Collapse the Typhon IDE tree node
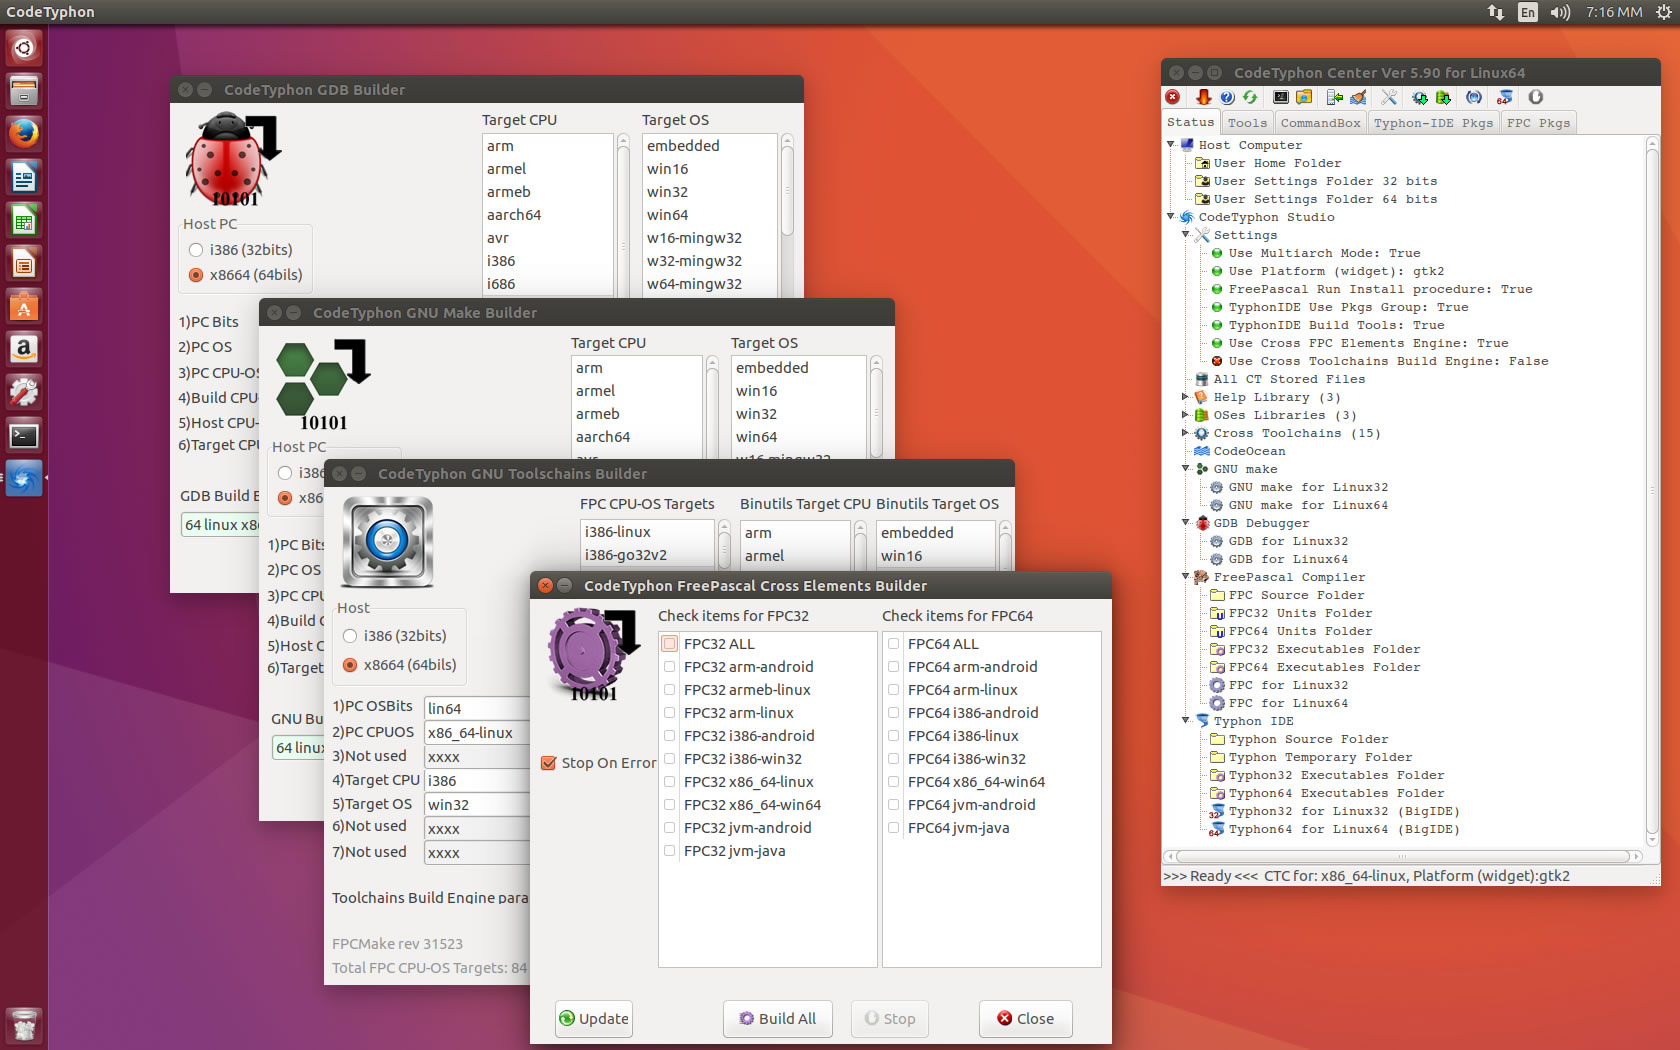Viewport: 1680px width, 1050px height. point(1186,721)
